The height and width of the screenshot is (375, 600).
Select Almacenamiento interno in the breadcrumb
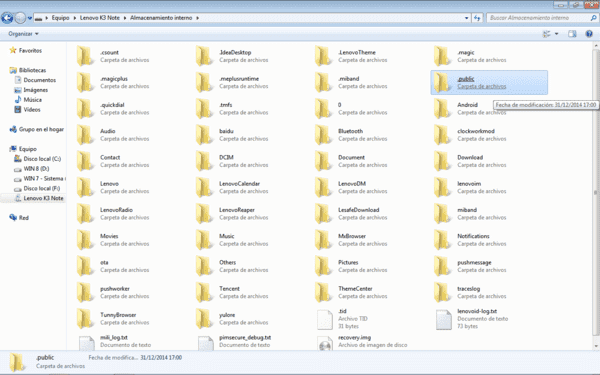[161, 18]
